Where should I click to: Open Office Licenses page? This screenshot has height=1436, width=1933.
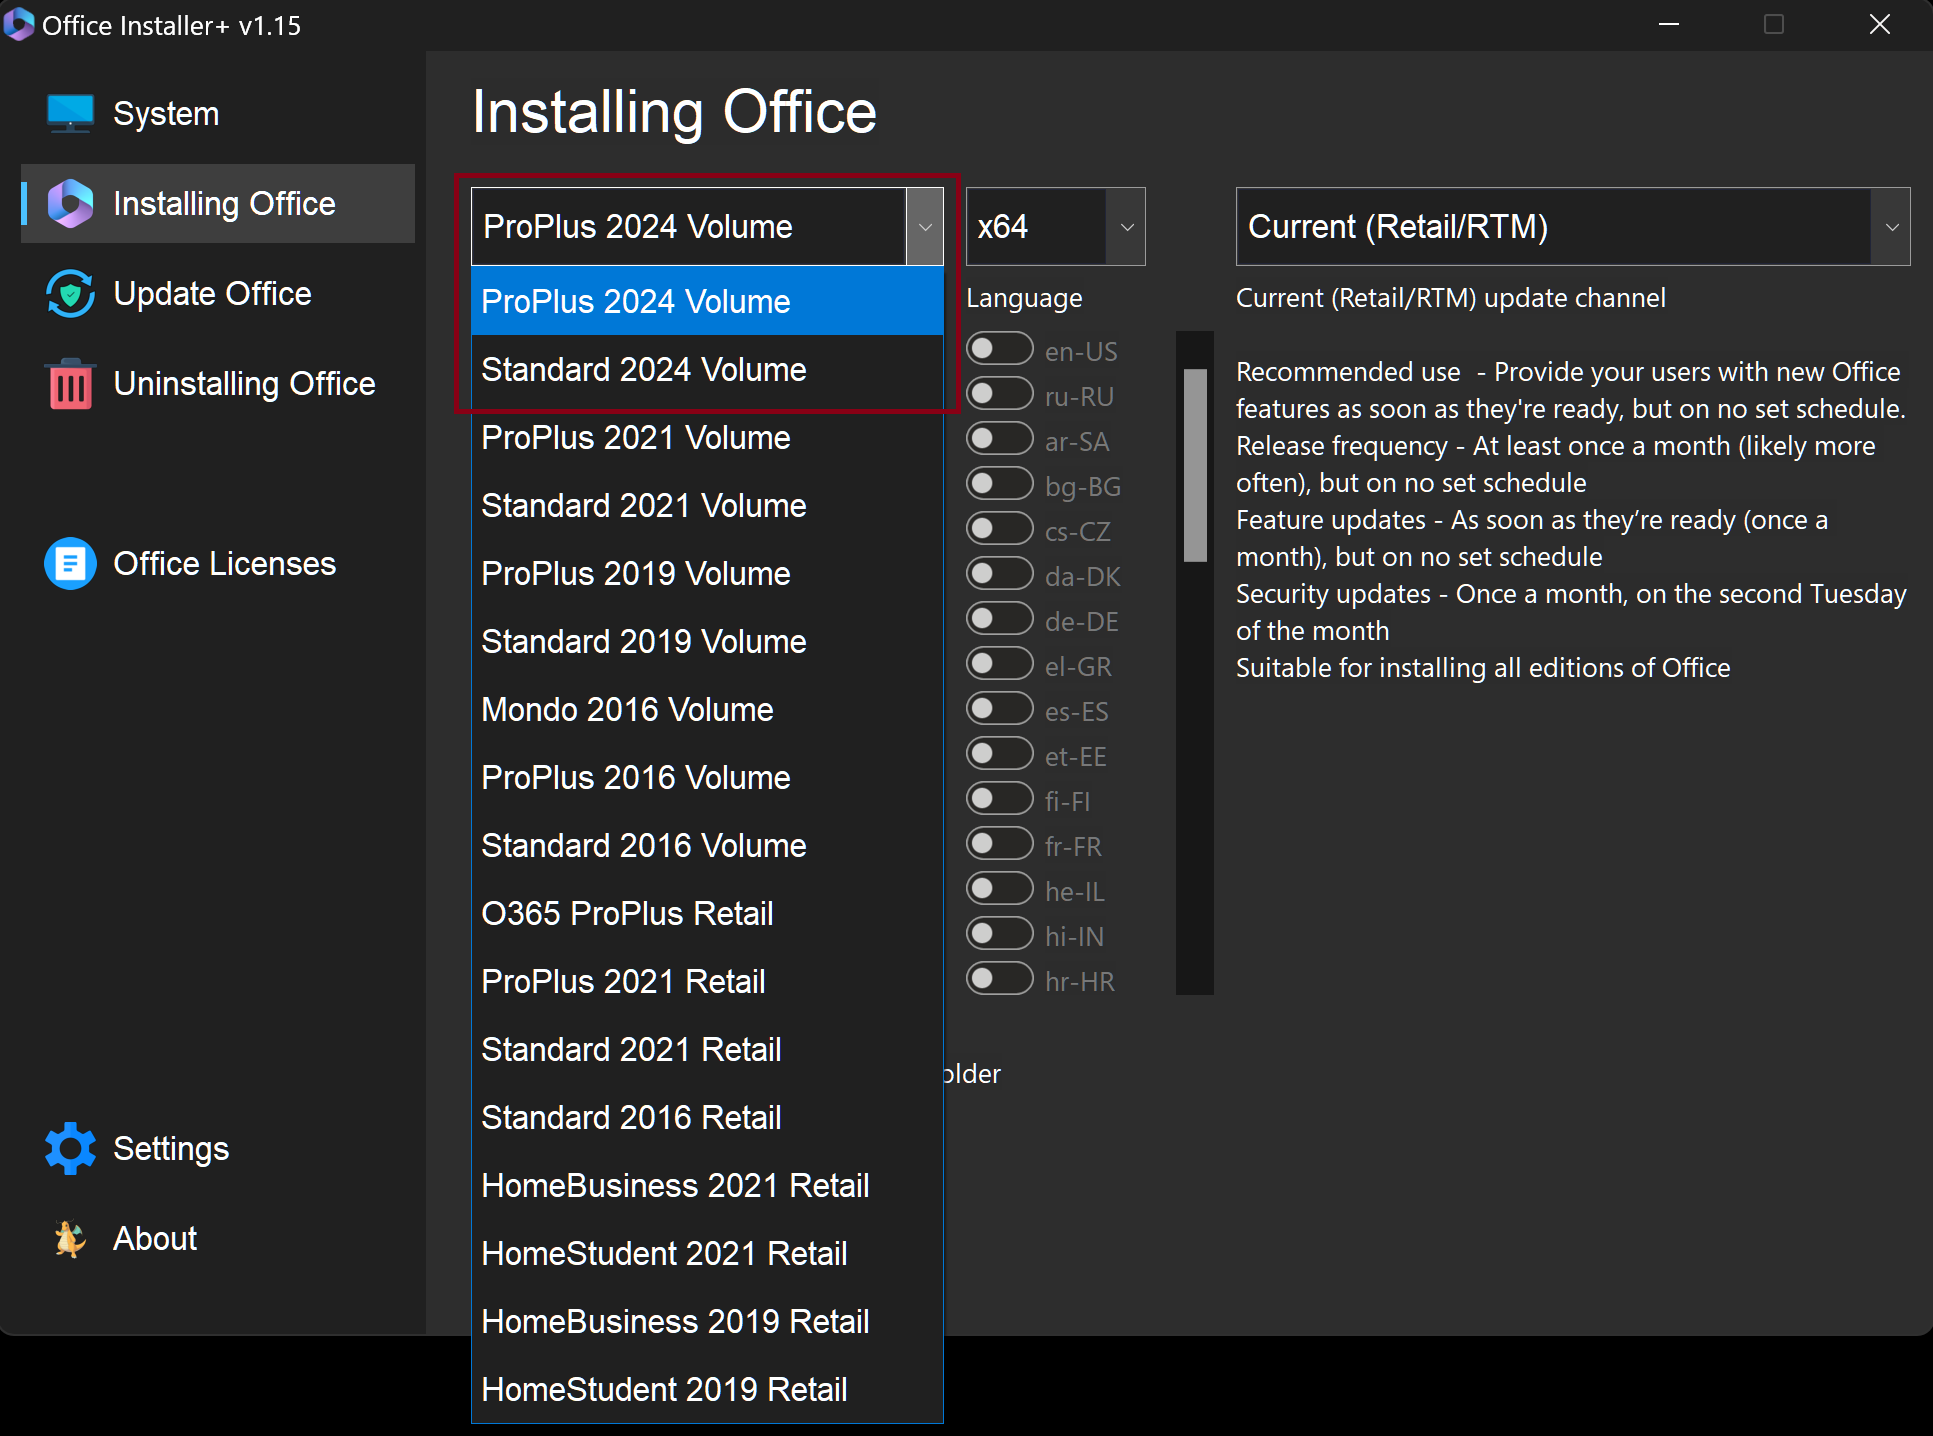point(218,564)
